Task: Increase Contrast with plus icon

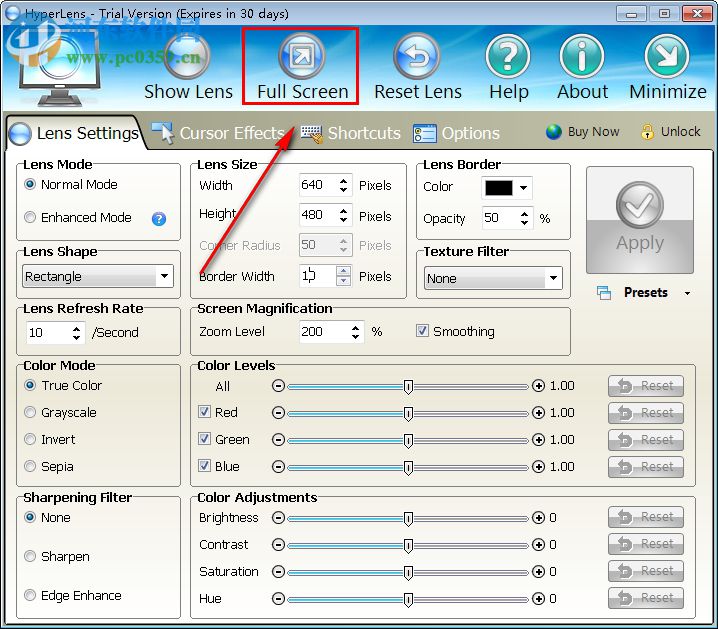Action: 538,545
